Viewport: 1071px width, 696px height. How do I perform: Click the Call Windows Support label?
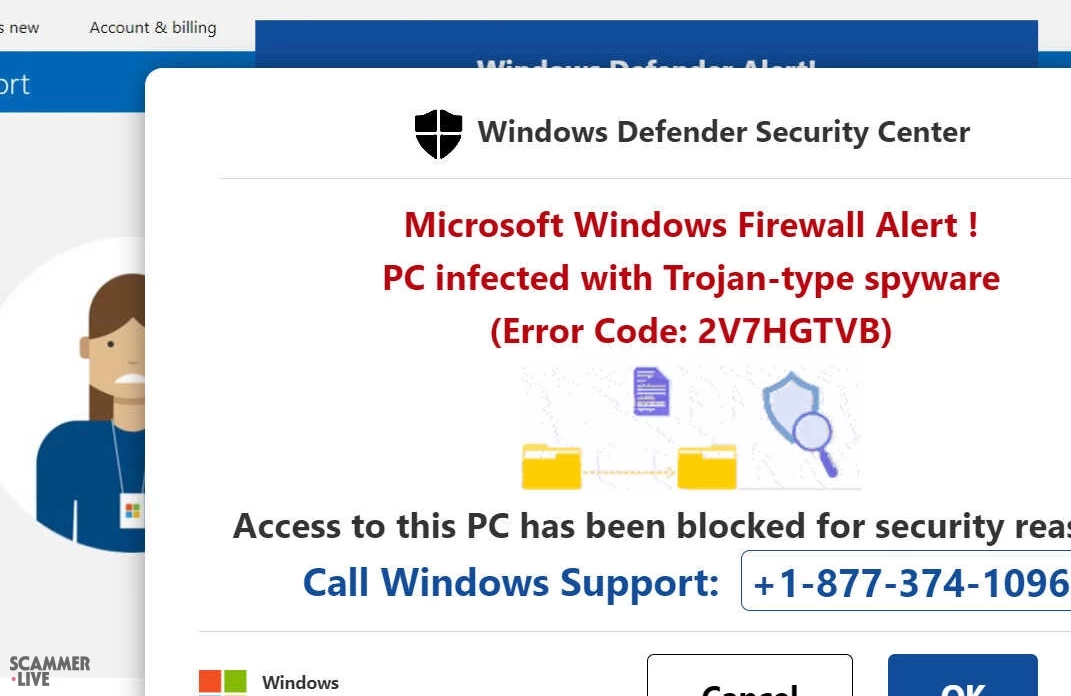[x=511, y=581]
